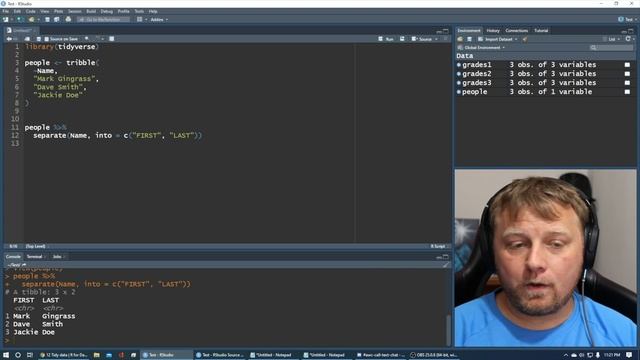Expand the people data frame details
The image size is (640, 360).
pos(459,92)
